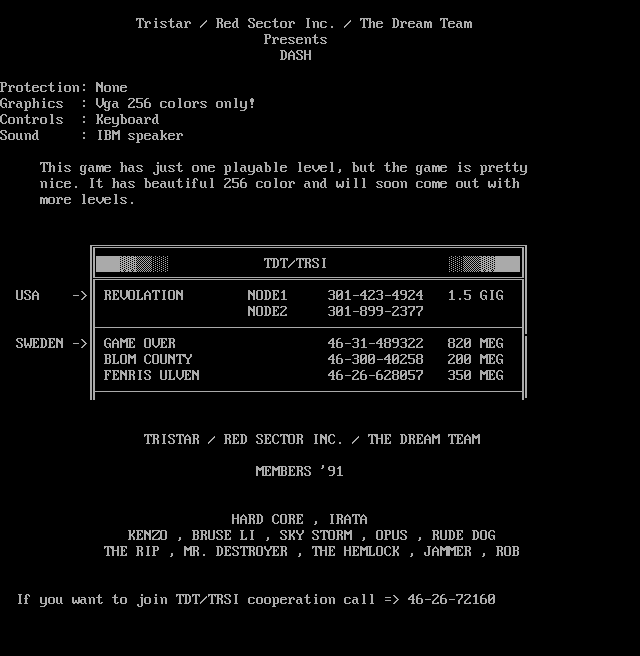Click the Vga 256 colors only! text

click(175, 104)
